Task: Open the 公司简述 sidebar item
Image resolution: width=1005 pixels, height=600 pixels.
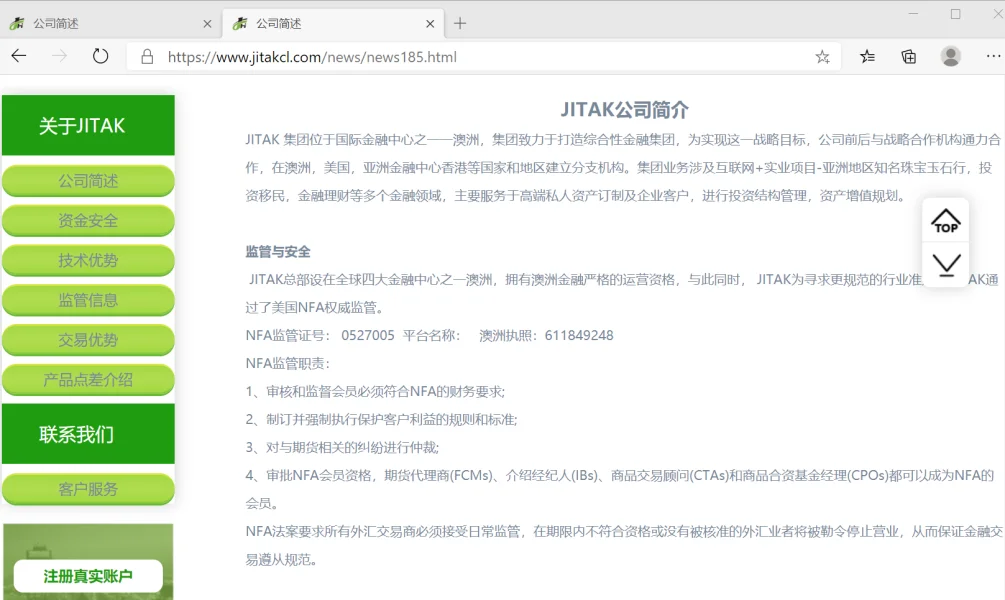Action: (x=88, y=181)
